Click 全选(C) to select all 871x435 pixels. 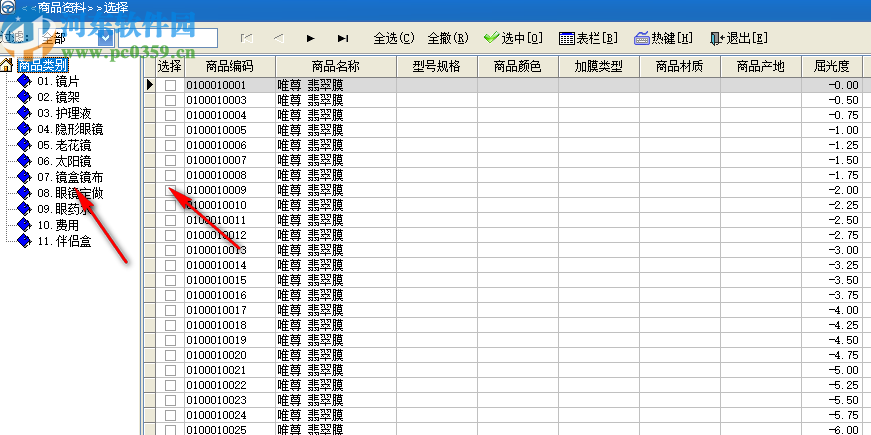point(394,38)
